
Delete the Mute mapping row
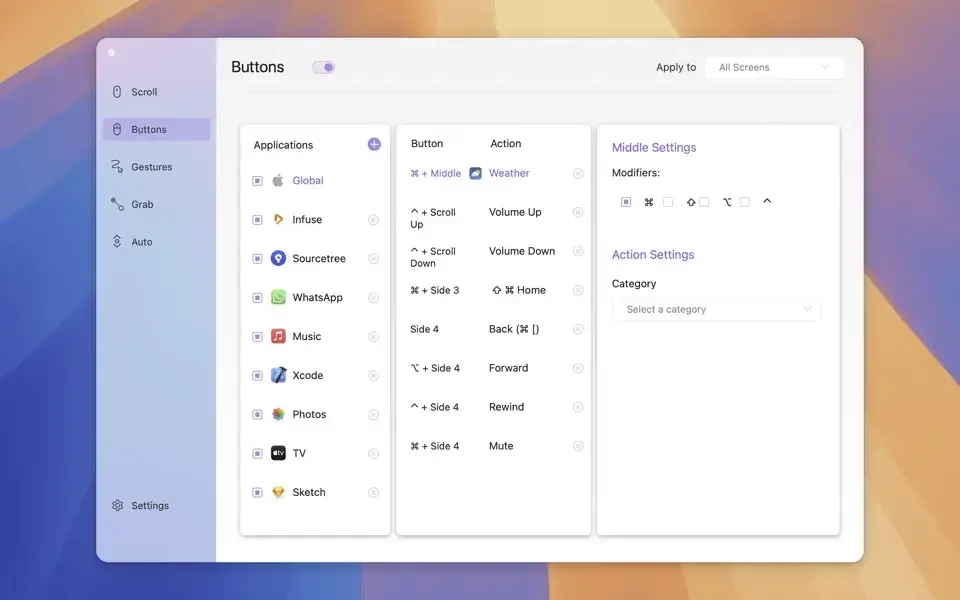tap(578, 446)
